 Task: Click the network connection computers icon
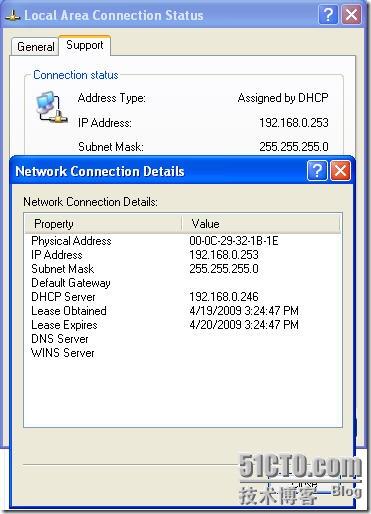[51, 107]
